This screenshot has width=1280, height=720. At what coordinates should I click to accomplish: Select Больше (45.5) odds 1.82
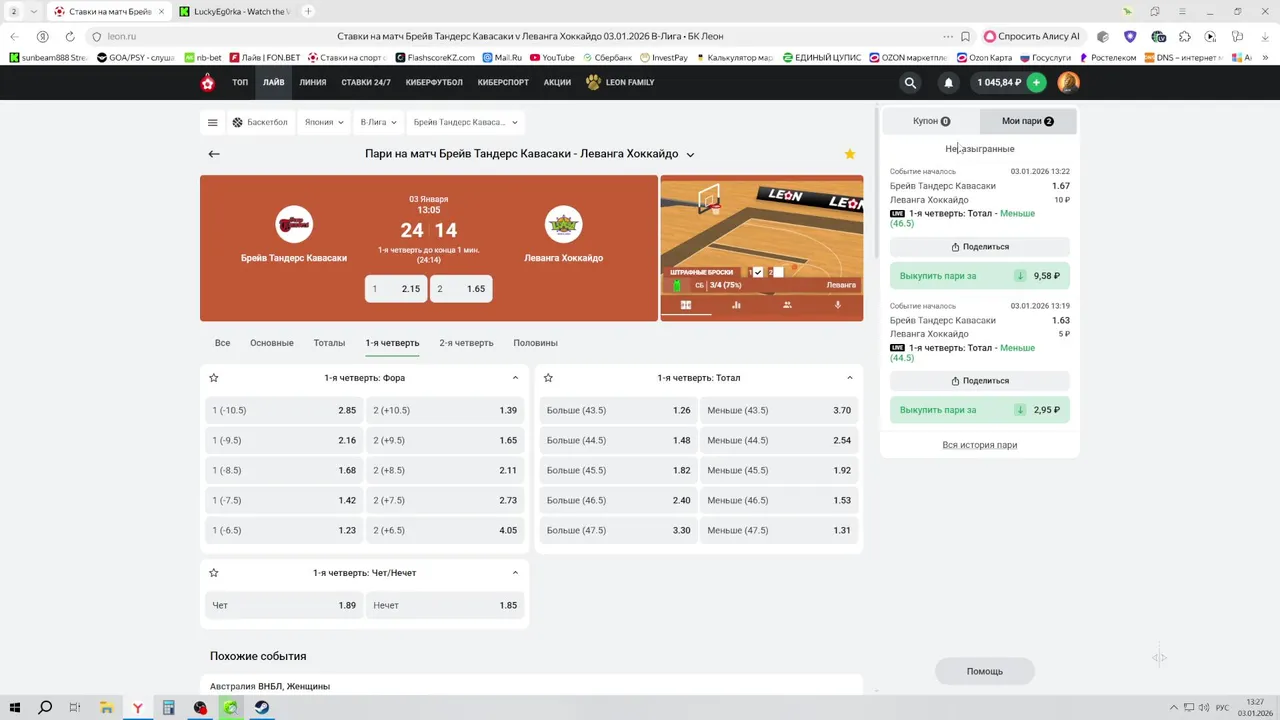coord(618,470)
